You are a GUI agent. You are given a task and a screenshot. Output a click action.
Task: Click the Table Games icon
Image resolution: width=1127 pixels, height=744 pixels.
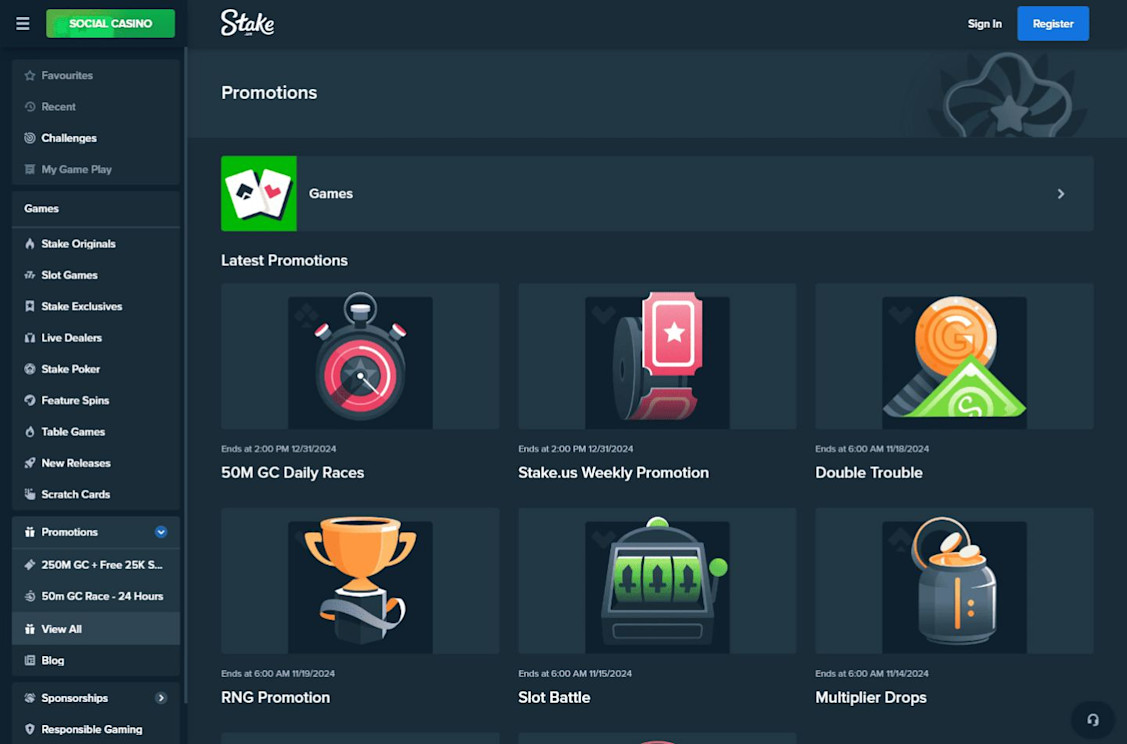[x=29, y=432]
